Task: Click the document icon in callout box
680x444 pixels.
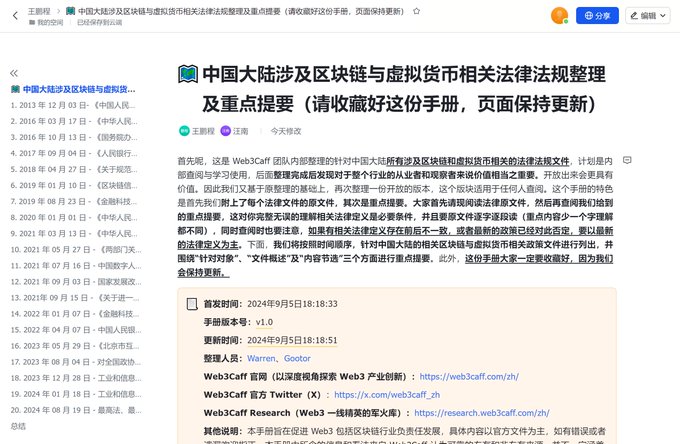Action: (x=192, y=304)
